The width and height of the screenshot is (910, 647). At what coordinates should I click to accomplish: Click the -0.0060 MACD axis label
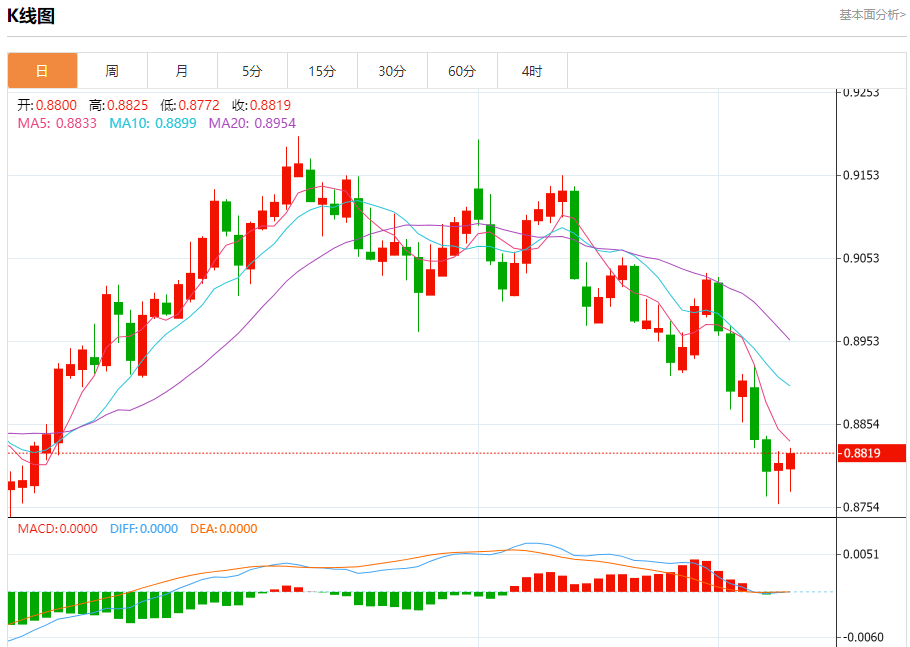click(x=861, y=637)
